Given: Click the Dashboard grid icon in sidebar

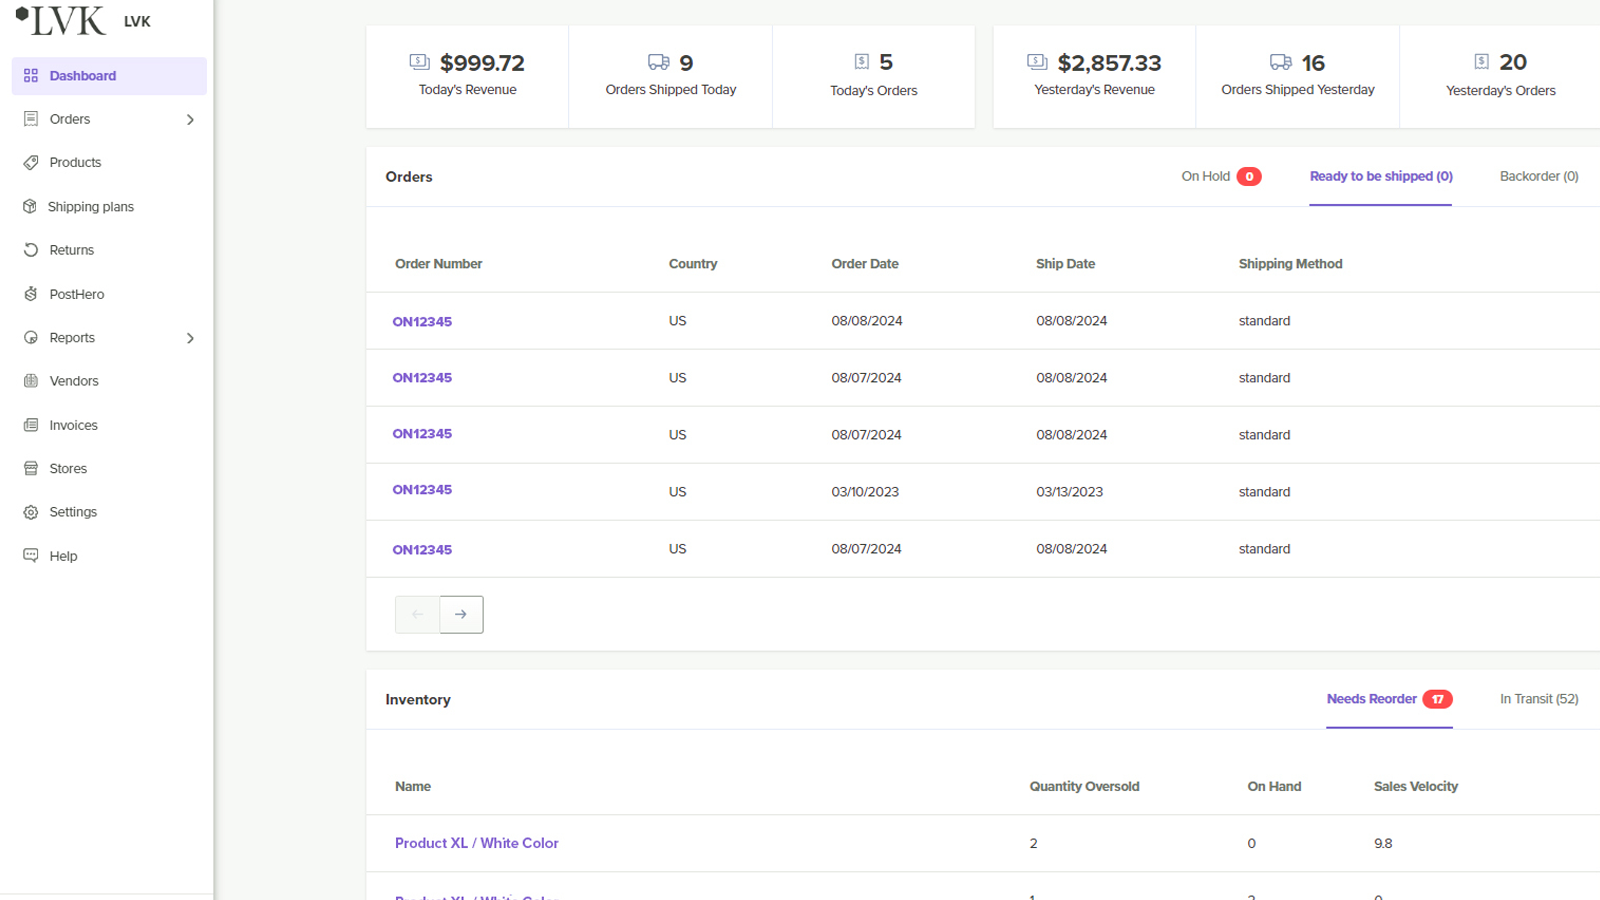Looking at the screenshot, I should pos(31,76).
